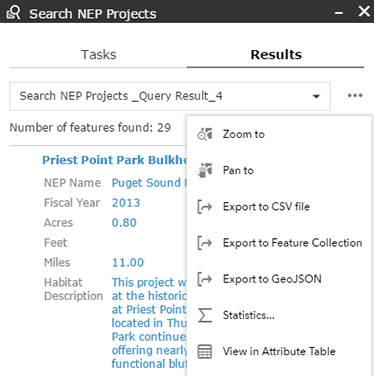Click the Habitat Description field label
This screenshot has width=374, height=376.
73,289
